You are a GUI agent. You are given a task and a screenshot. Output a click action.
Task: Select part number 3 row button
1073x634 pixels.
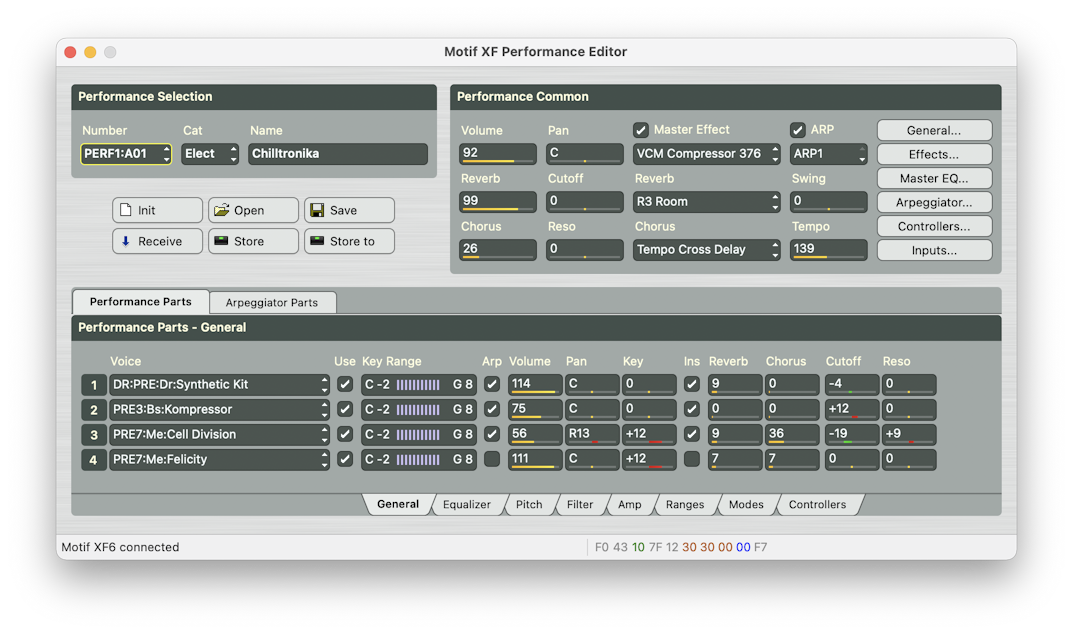coord(94,435)
